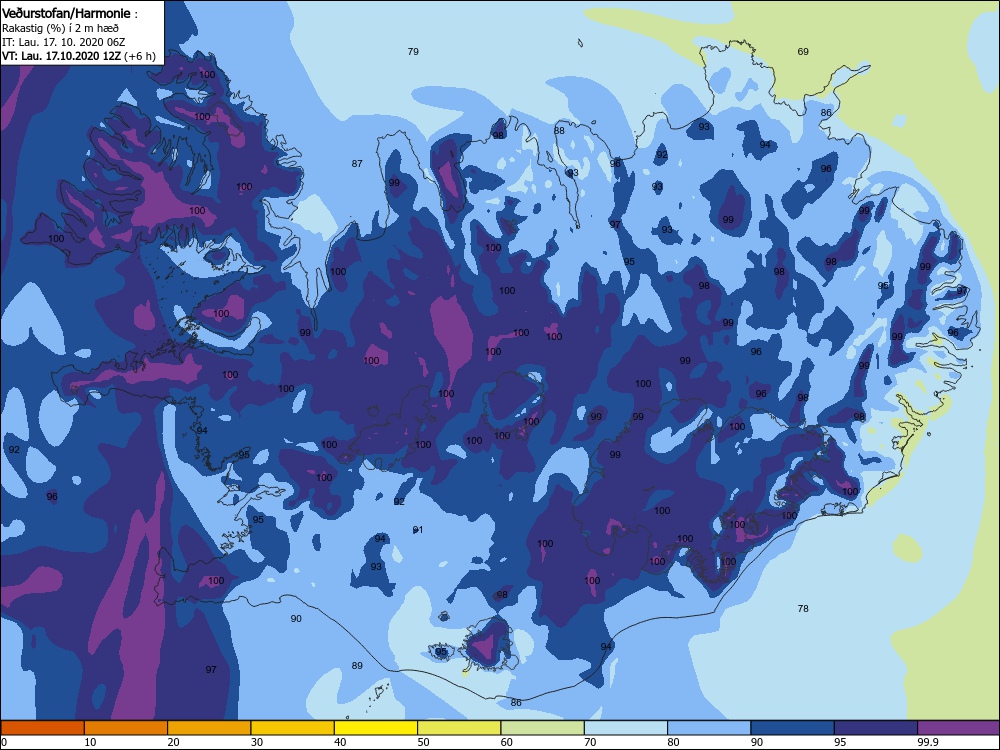Pick the 20–30 amber legend swatch
This screenshot has height=750, width=1000.
(209, 728)
